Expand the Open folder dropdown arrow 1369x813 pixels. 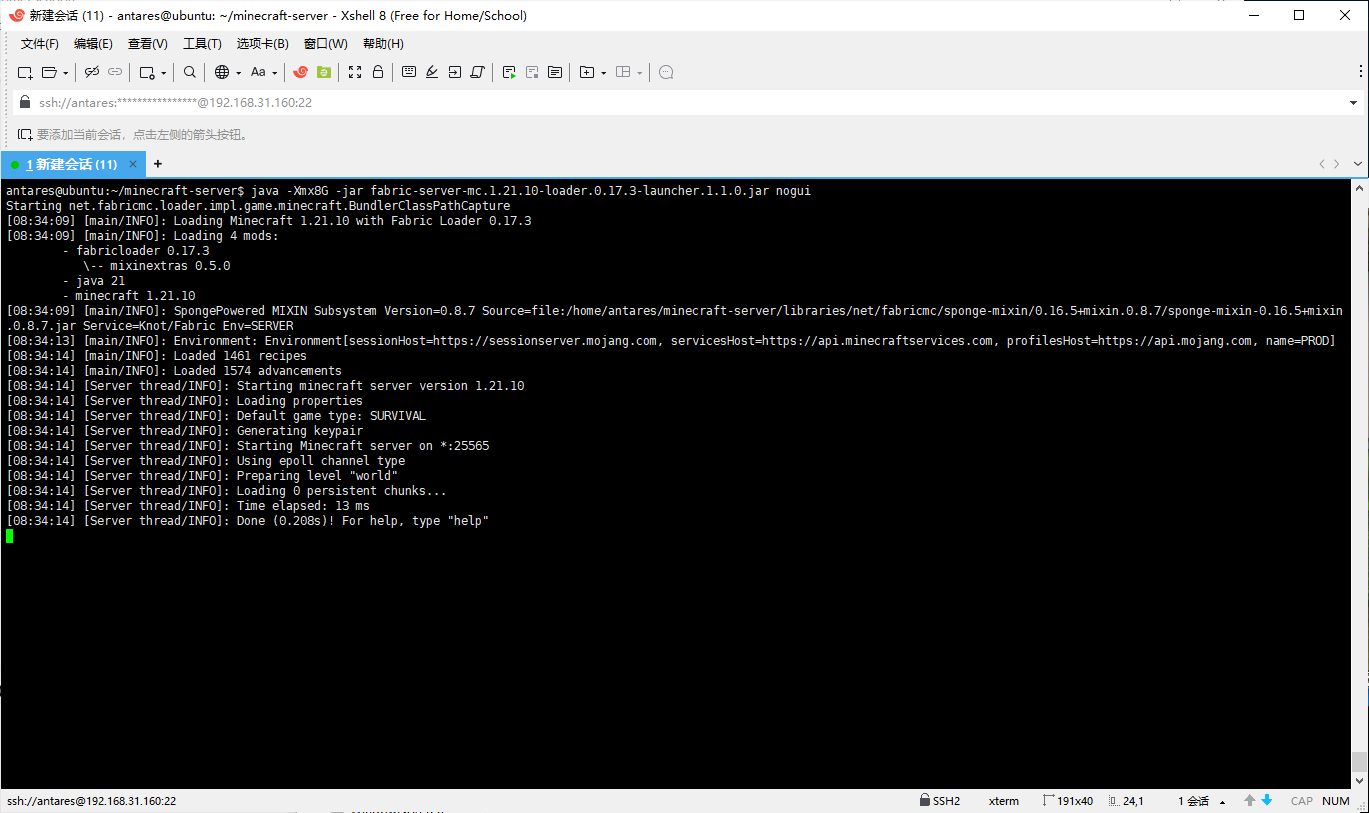pyautogui.click(x=66, y=73)
